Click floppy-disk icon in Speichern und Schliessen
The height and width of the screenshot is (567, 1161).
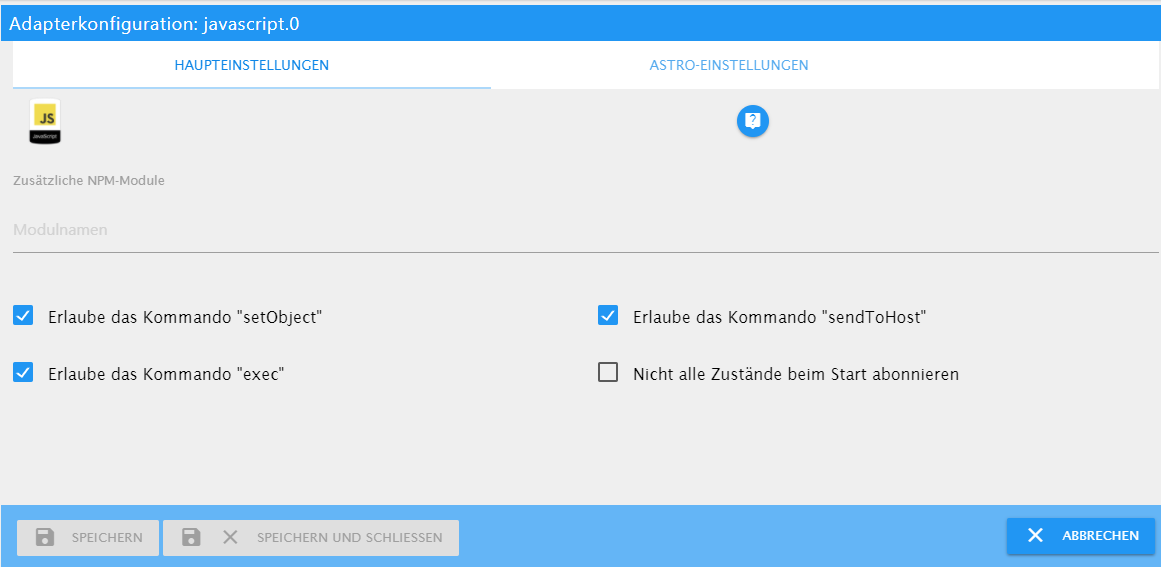click(x=192, y=537)
